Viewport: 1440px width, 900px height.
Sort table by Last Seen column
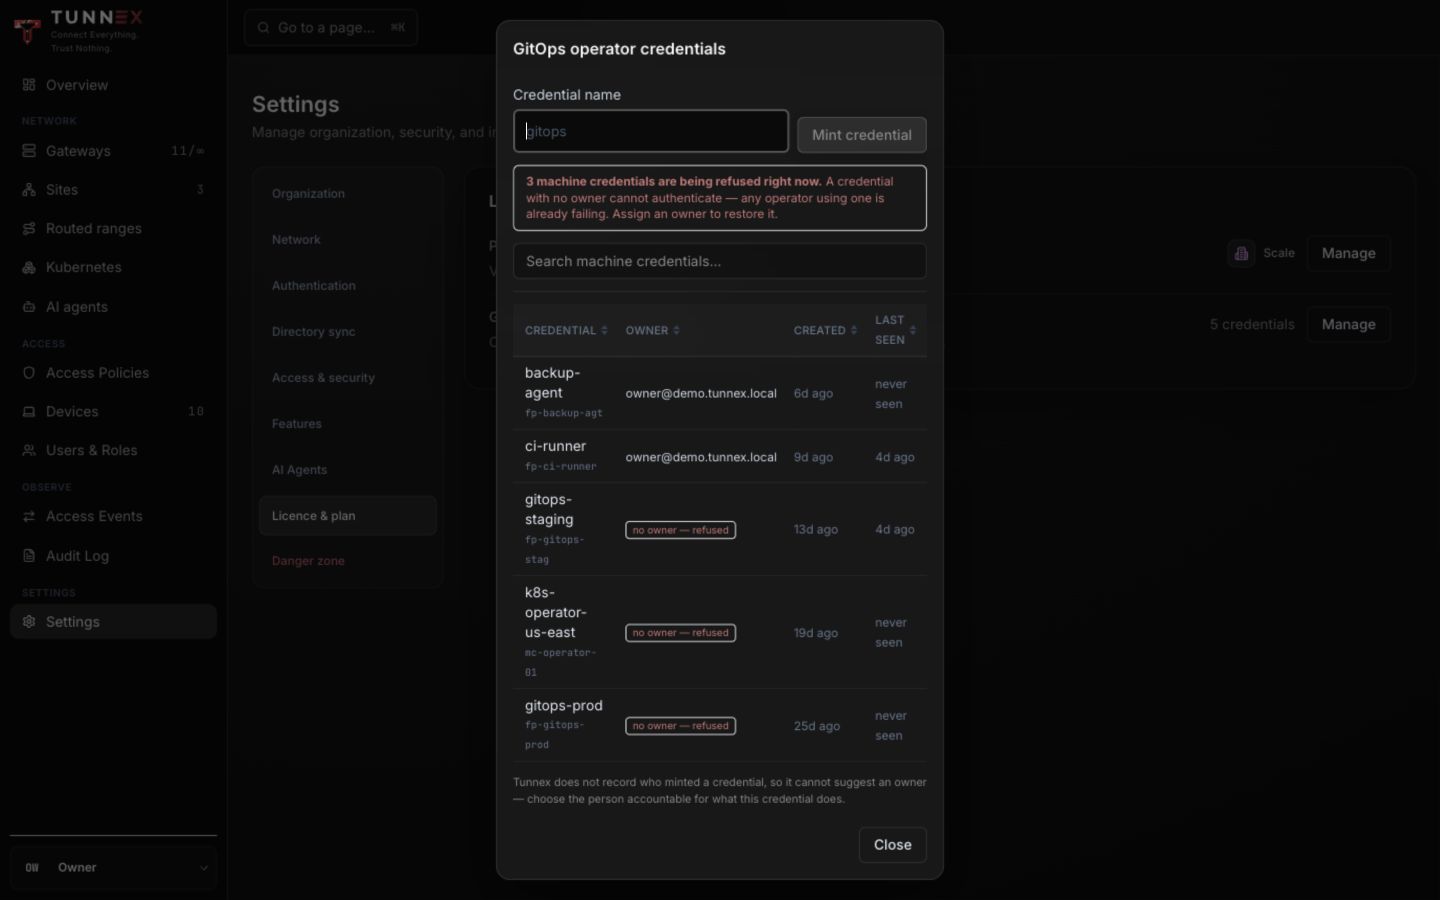pyautogui.click(x=895, y=330)
